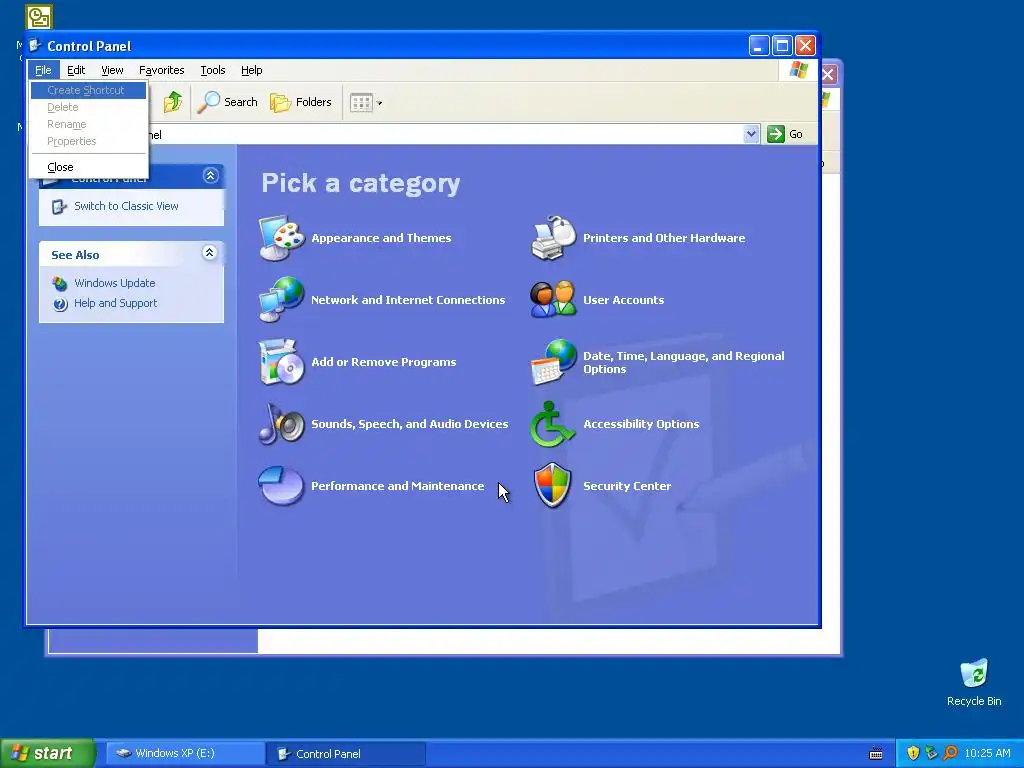Viewport: 1024px width, 768px height.
Task: Open Network and Internet Connections globe icon
Action: point(281,300)
